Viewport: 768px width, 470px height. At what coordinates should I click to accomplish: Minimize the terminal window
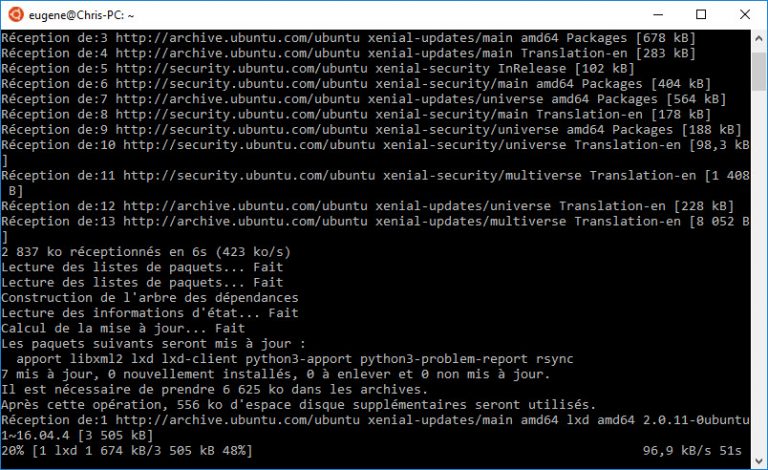pyautogui.click(x=656, y=15)
